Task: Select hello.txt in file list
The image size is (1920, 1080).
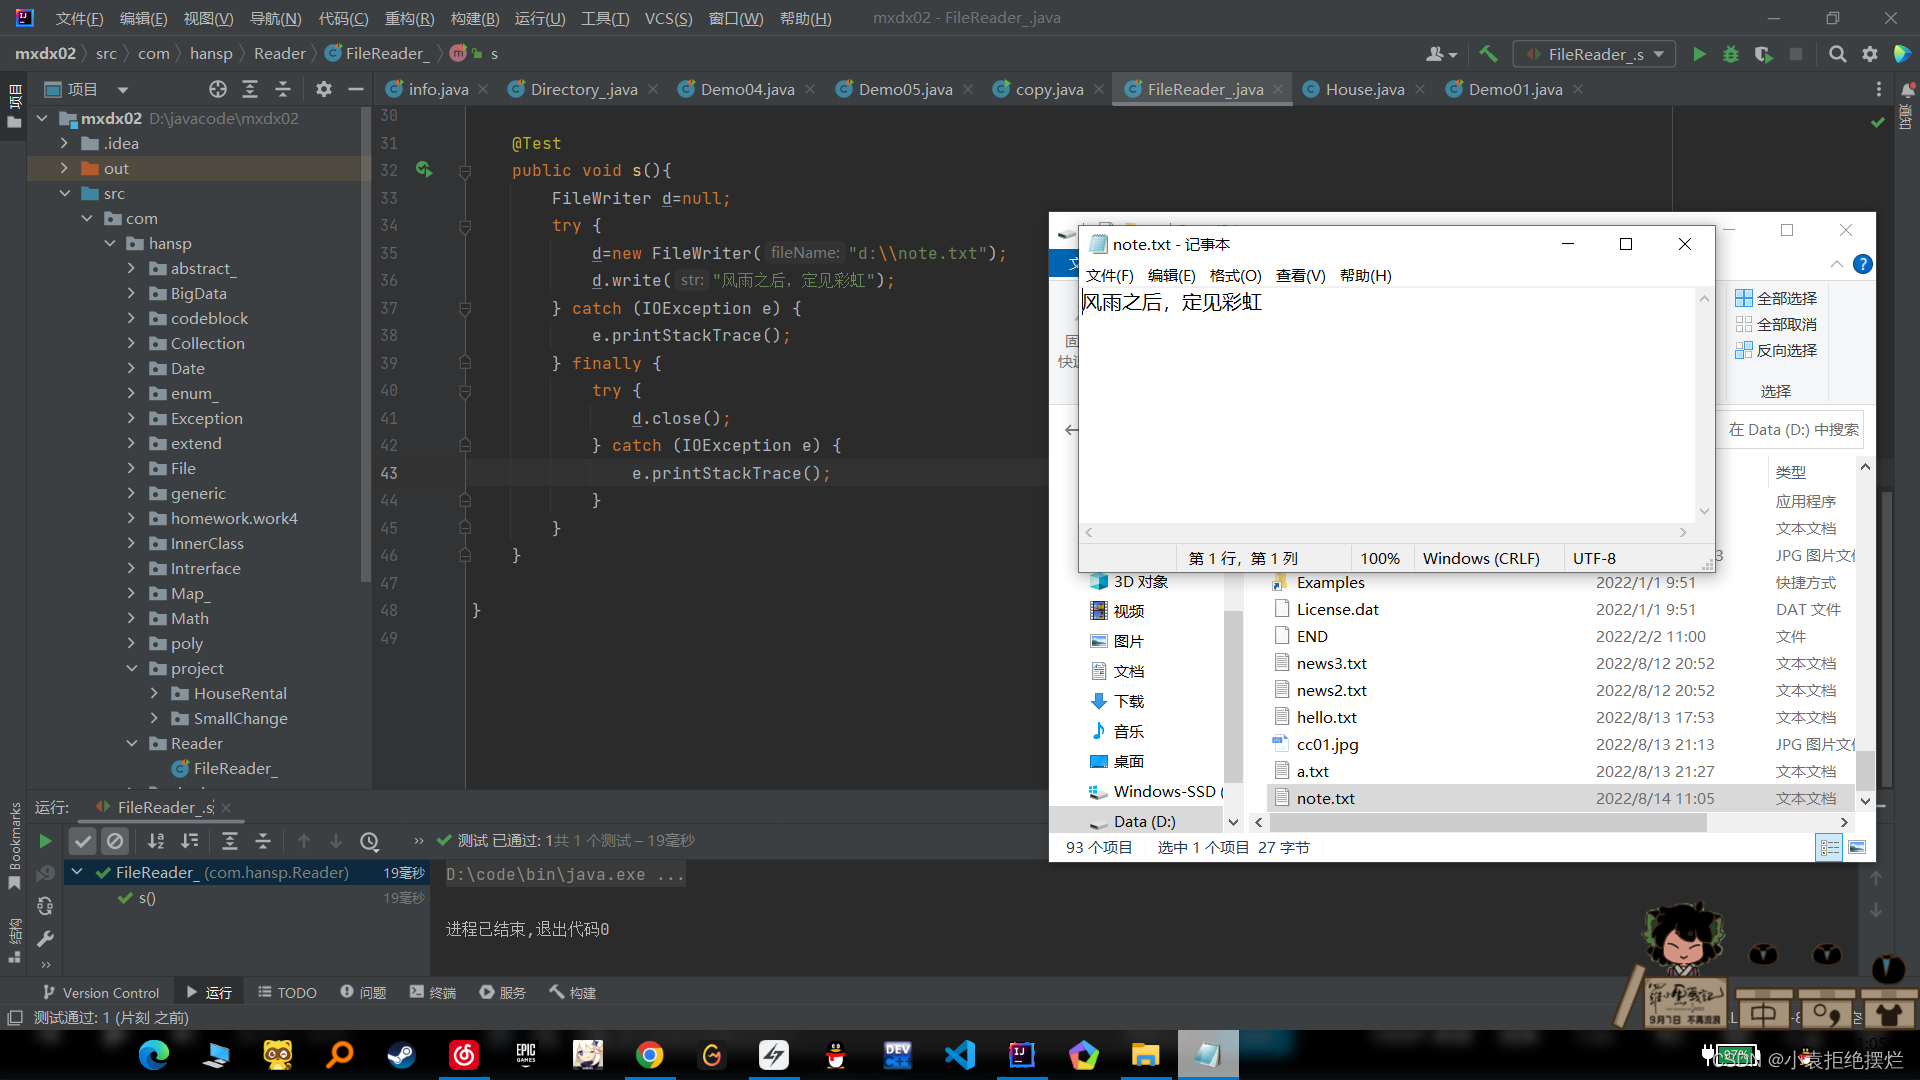Action: coord(1326,717)
